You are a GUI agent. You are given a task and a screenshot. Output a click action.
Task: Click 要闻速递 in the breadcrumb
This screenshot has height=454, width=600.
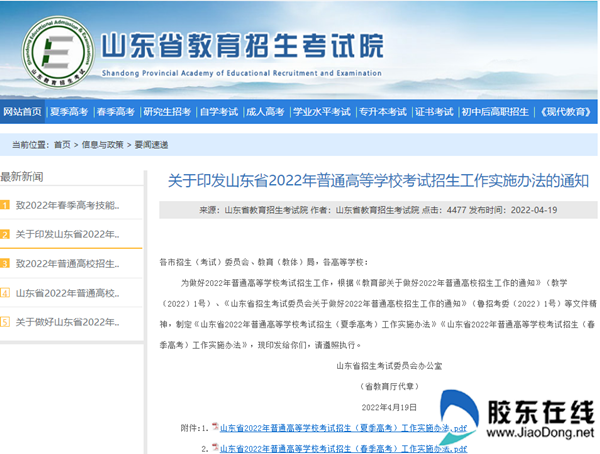[x=152, y=145]
